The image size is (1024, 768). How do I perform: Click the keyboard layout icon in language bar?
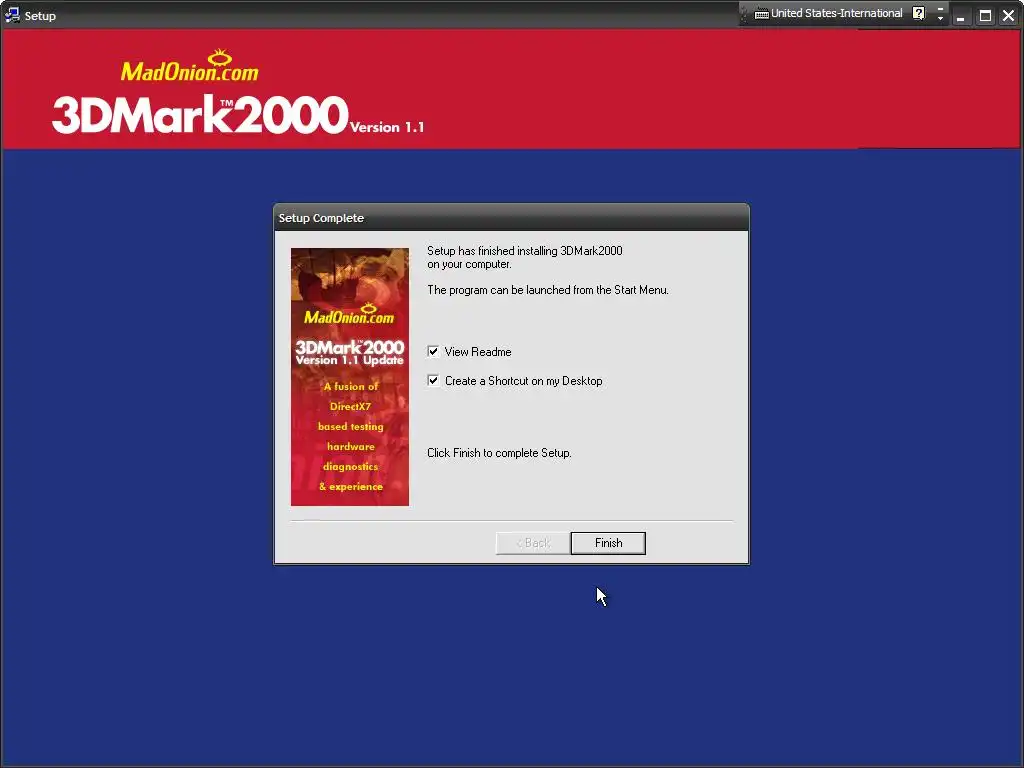761,14
